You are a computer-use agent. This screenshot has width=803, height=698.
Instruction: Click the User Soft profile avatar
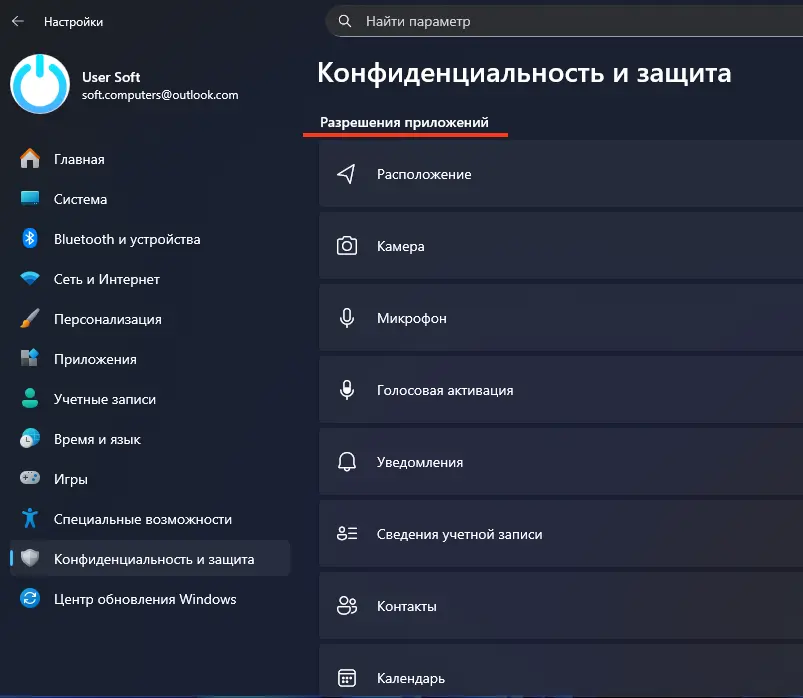(x=40, y=84)
